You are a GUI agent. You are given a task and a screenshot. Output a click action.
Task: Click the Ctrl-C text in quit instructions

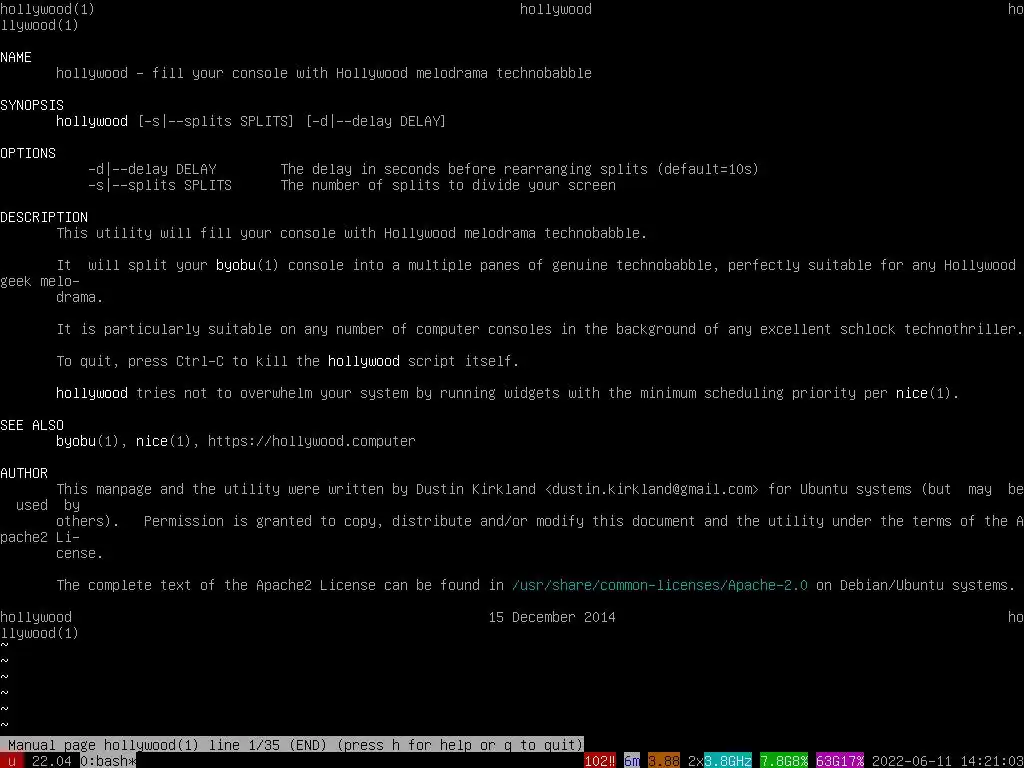point(200,360)
